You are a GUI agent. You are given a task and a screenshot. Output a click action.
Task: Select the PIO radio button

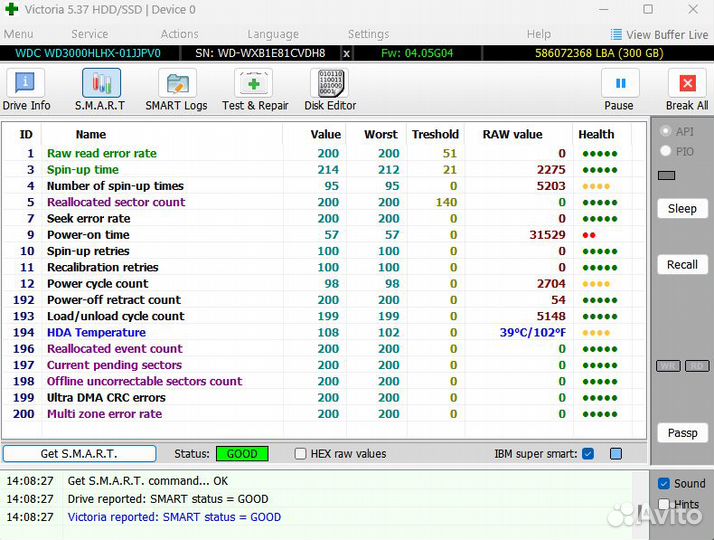[666, 151]
